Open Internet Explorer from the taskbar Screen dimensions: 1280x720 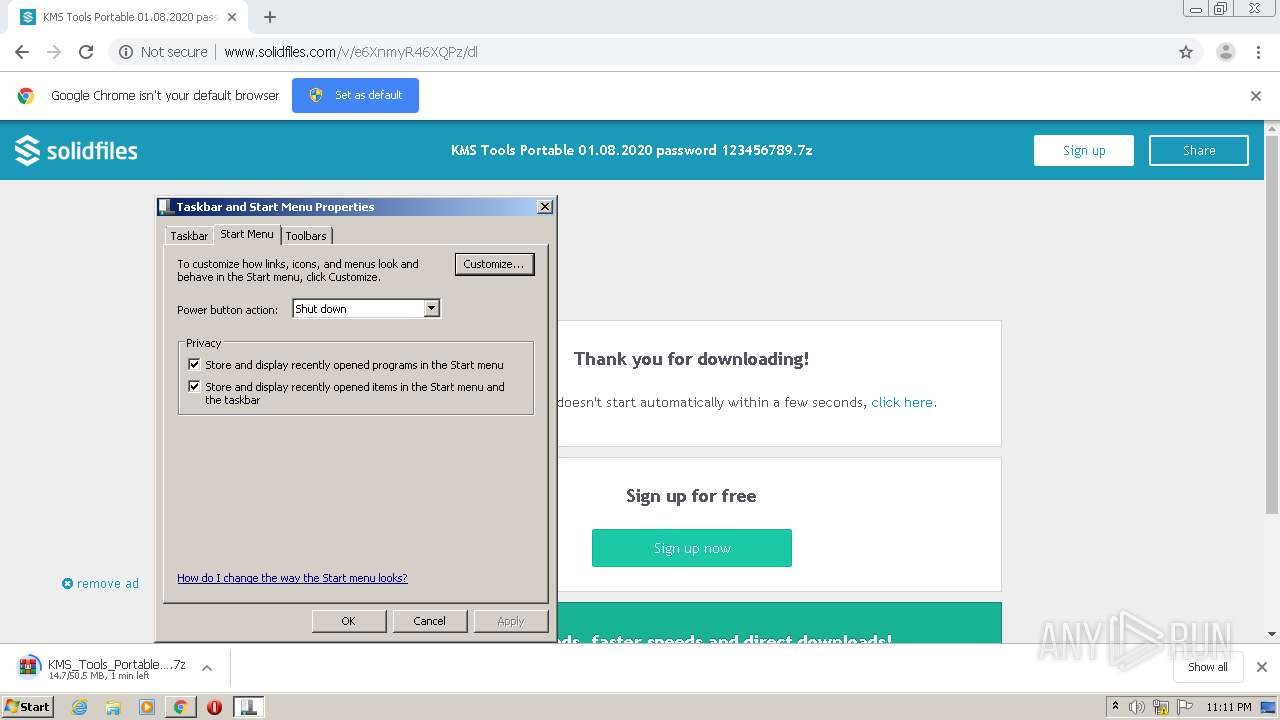(x=79, y=707)
